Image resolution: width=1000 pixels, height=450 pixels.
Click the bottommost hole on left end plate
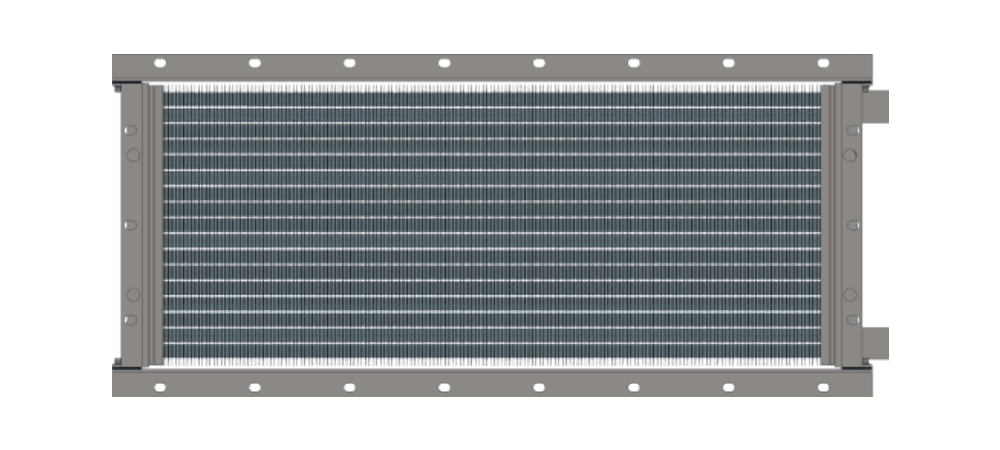click(130, 320)
